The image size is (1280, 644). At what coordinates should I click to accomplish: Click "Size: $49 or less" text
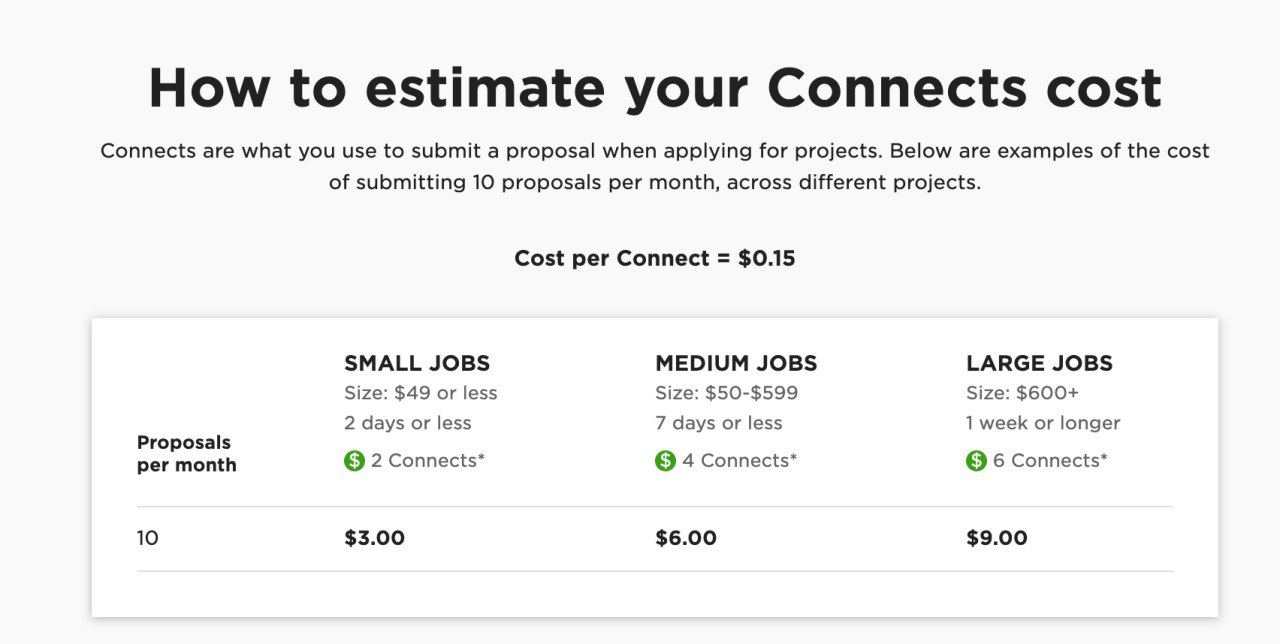click(421, 393)
